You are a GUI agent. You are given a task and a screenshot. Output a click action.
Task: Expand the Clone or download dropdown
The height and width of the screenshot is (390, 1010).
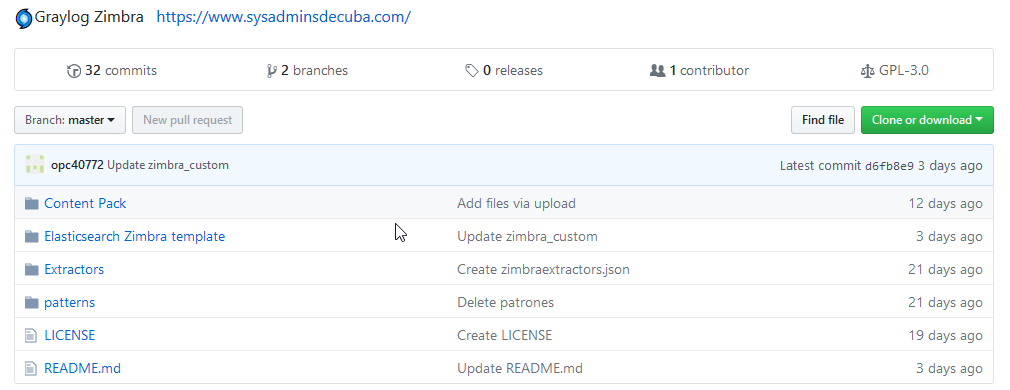(927, 120)
